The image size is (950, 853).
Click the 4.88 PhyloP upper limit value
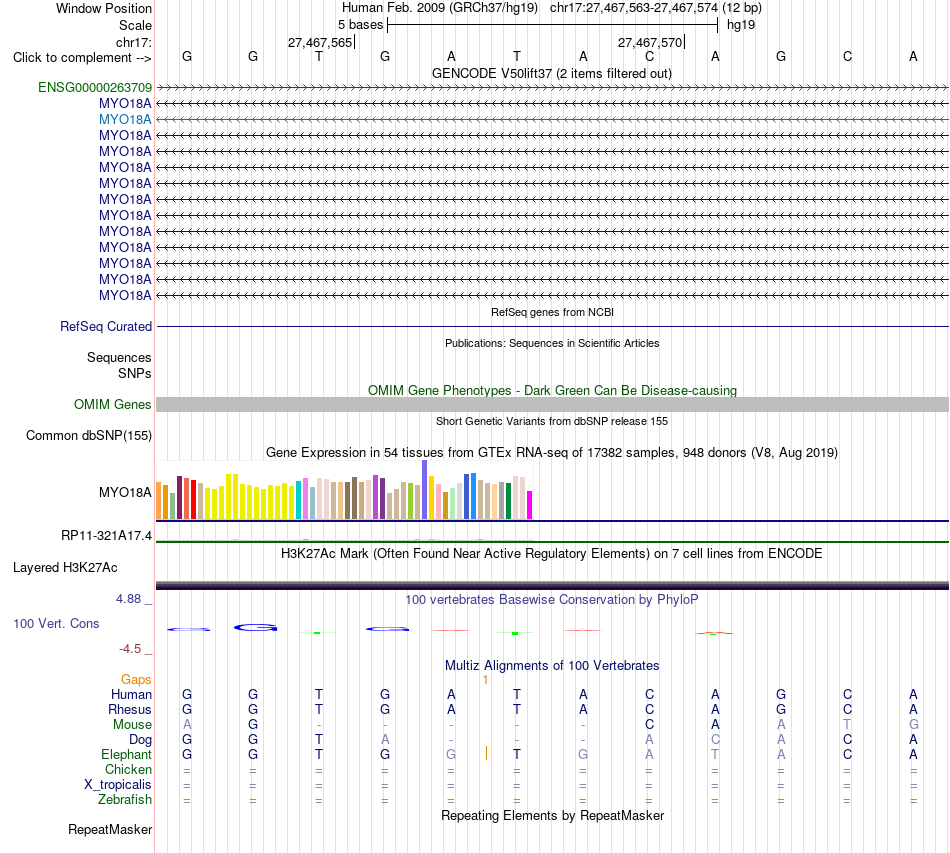point(128,599)
